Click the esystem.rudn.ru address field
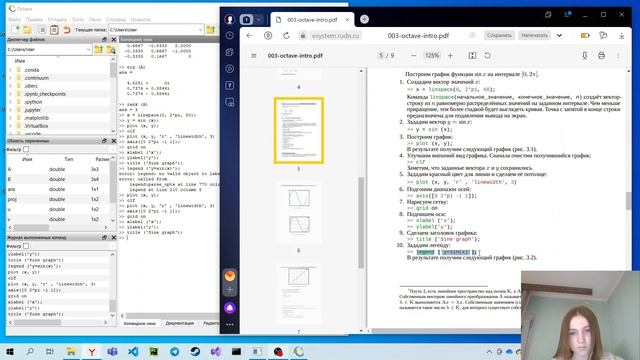This screenshot has width=640, height=360. pyautogui.click(x=336, y=36)
